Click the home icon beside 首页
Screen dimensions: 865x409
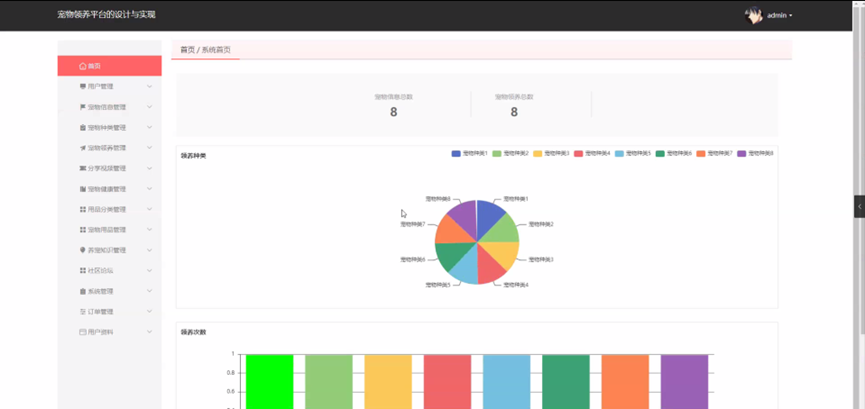[x=83, y=66]
